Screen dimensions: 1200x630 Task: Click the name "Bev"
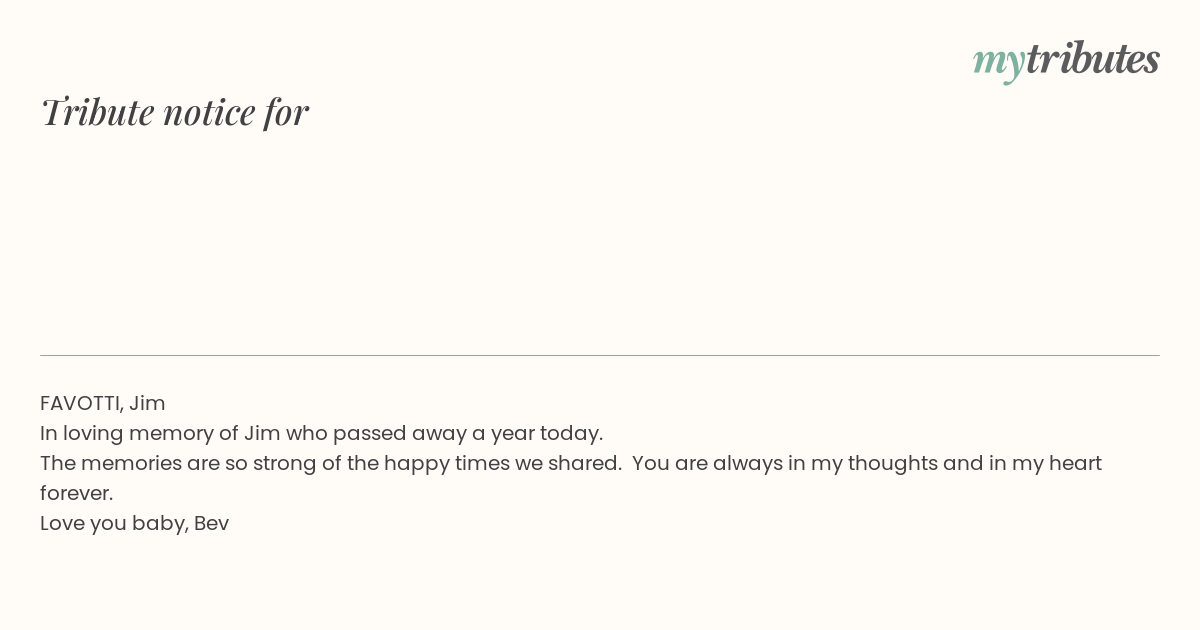pyautogui.click(x=212, y=523)
